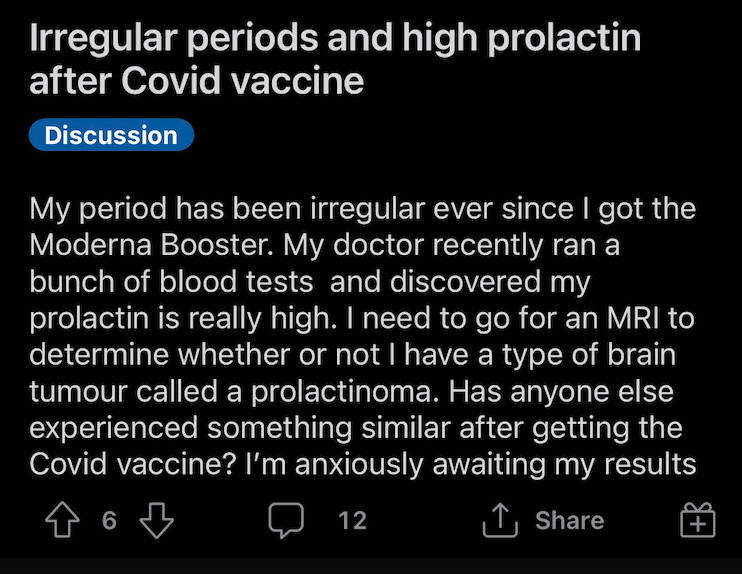Image resolution: width=742 pixels, height=574 pixels.
Task: Give an award using the gift icon
Action: (698, 520)
